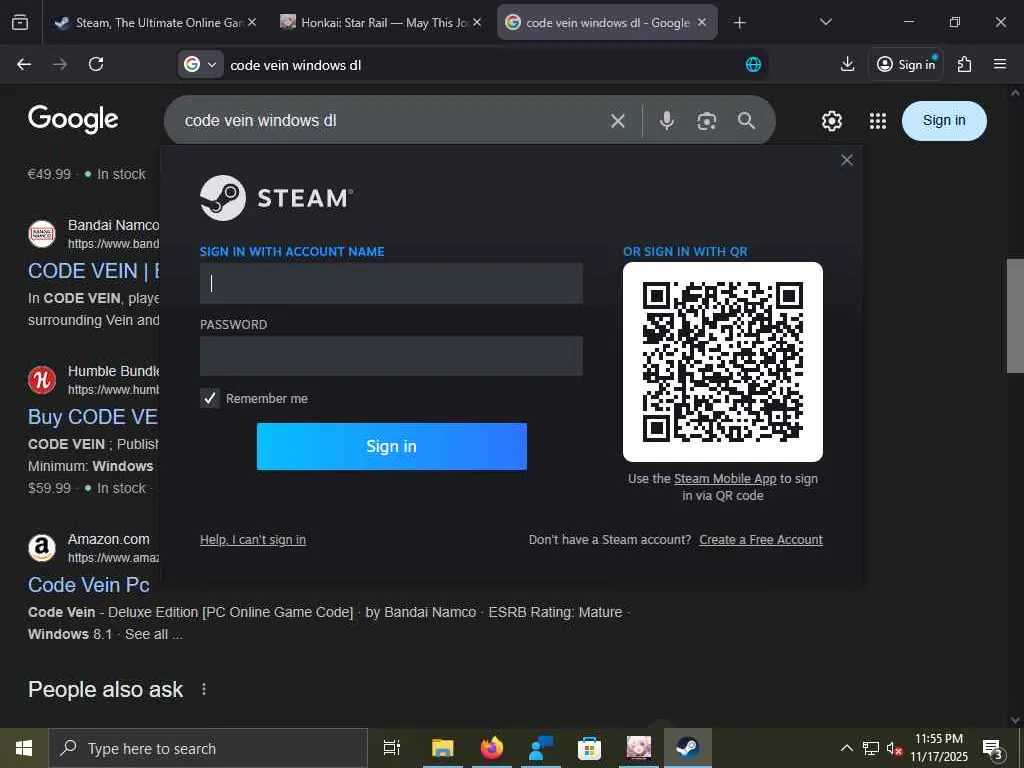Image resolution: width=1024 pixels, height=768 pixels.
Task: Close the Steam store tab
Action: tap(252, 23)
